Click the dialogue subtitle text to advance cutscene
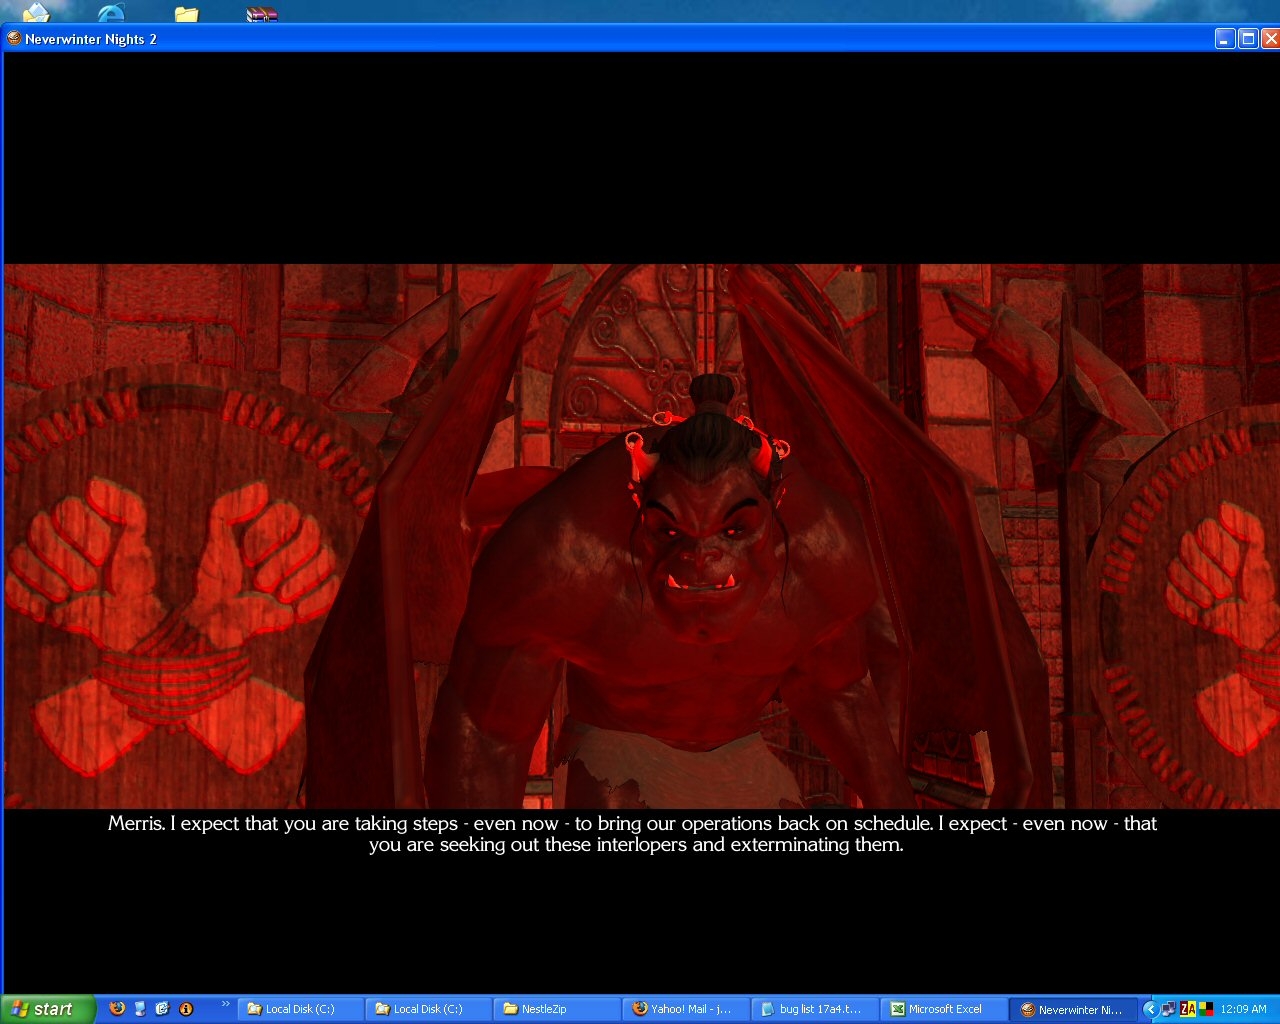This screenshot has width=1280, height=1024. [x=632, y=834]
